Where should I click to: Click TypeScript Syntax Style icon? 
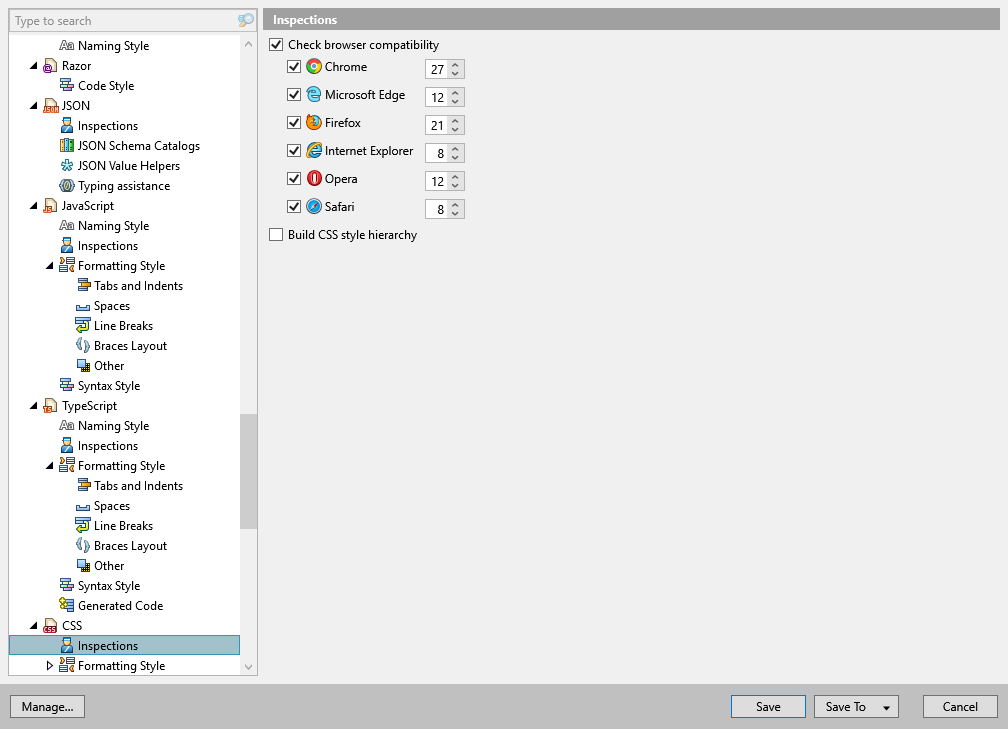pyautogui.click(x=66, y=585)
